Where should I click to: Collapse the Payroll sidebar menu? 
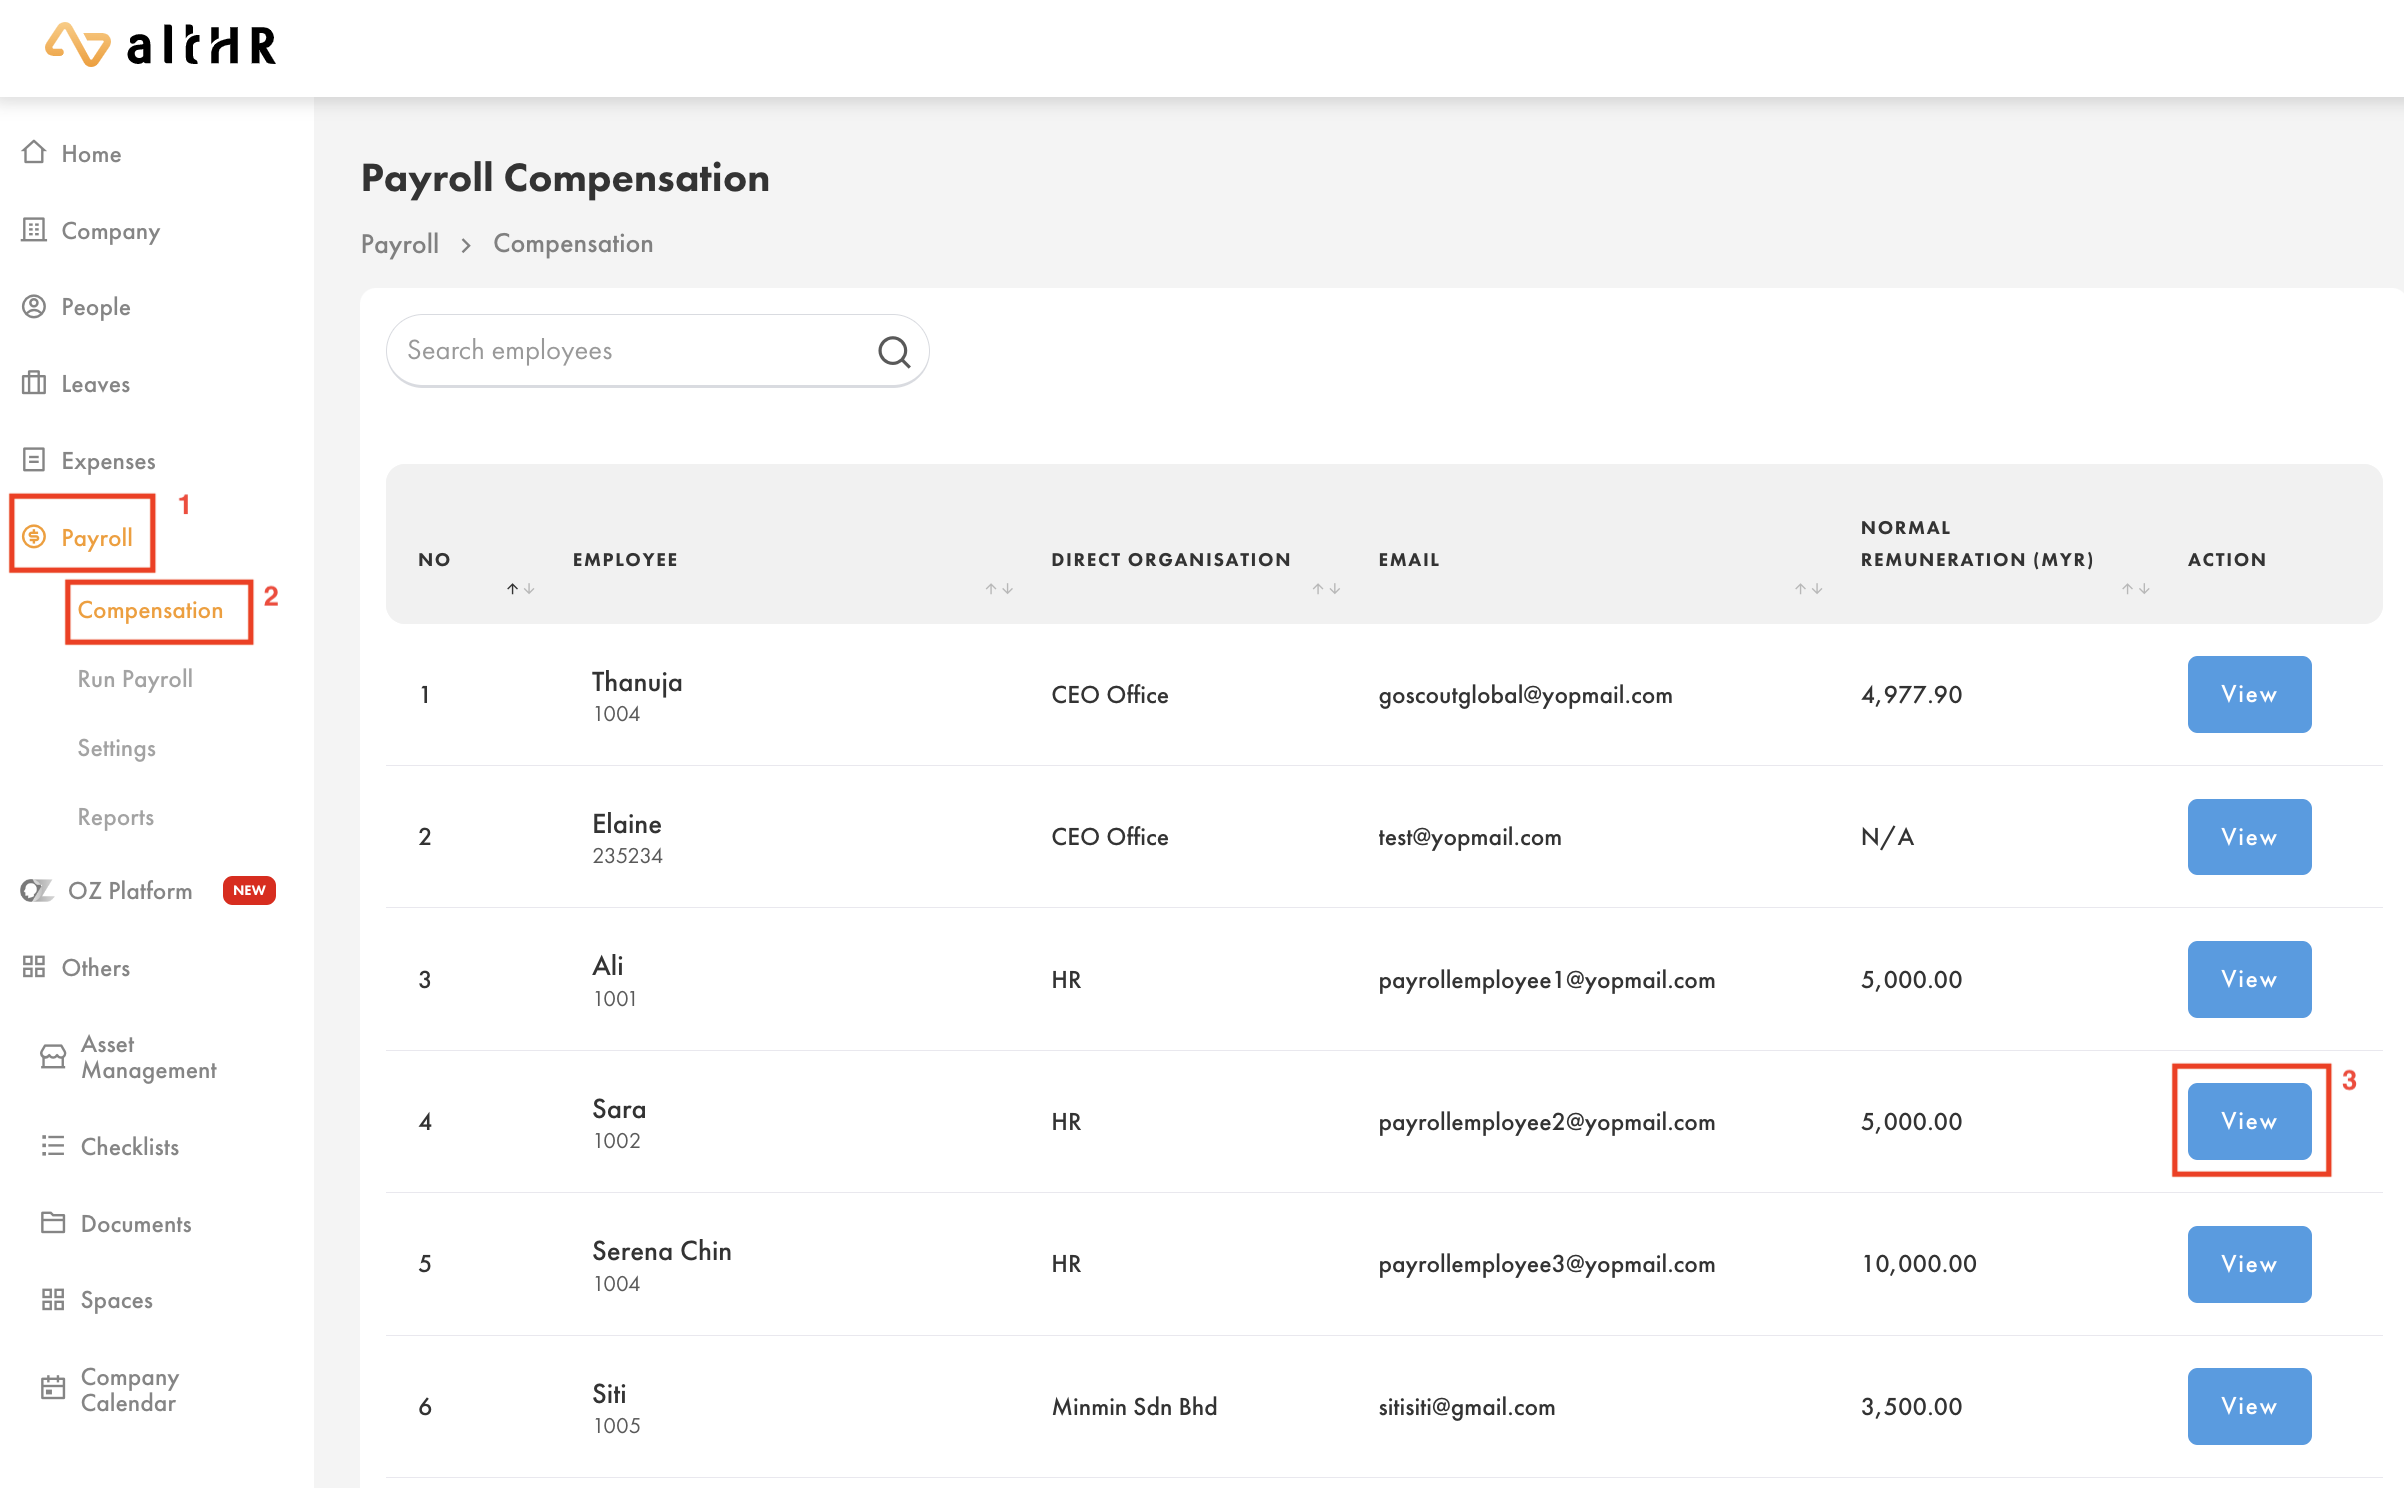point(95,537)
